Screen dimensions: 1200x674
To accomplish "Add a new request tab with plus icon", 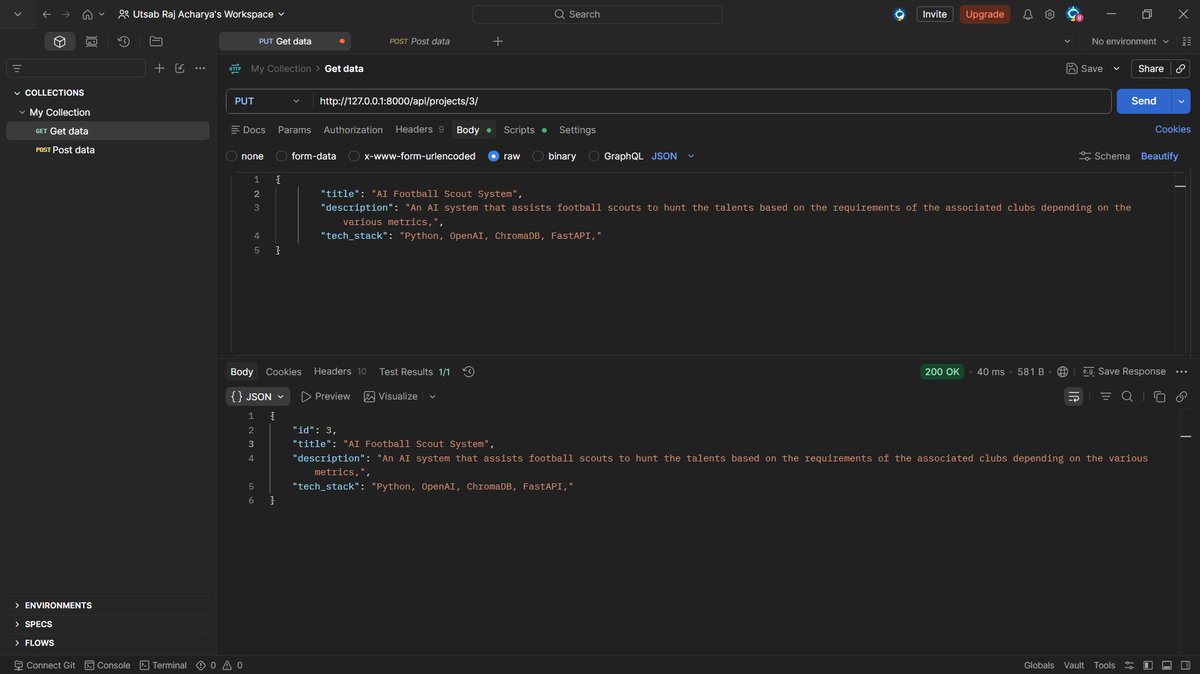I will (498, 41).
